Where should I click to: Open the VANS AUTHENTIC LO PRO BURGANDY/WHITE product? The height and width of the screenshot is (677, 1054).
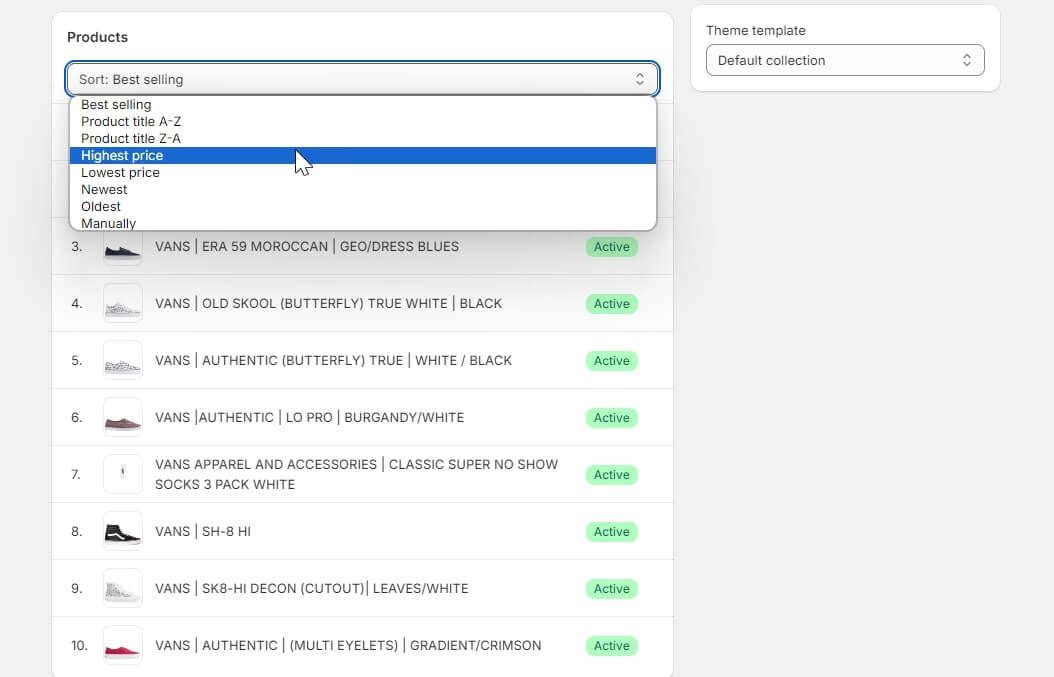[x=308, y=417]
